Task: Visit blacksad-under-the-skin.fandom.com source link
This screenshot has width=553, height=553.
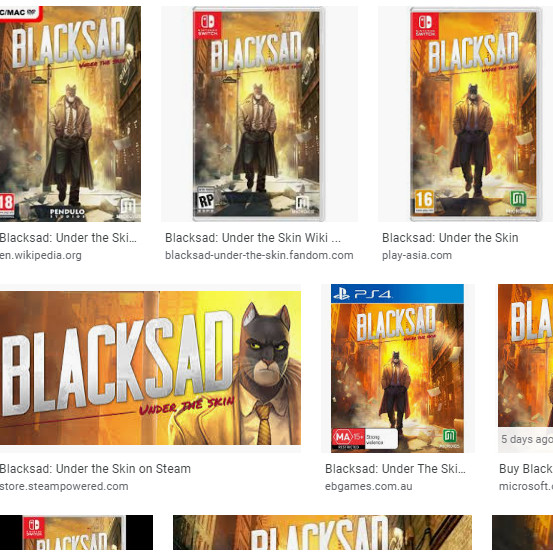Action: coord(259,255)
